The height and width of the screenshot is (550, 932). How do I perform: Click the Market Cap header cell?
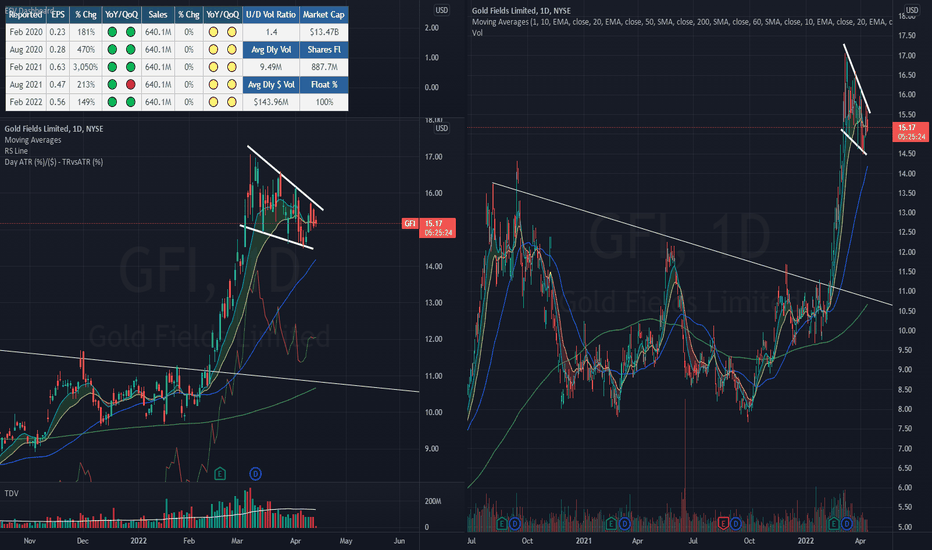(323, 14)
